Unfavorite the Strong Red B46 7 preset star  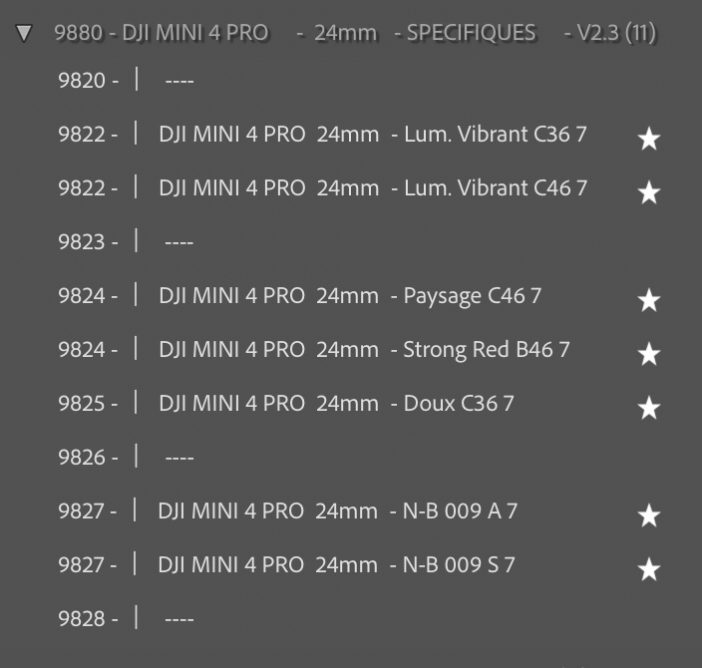coord(649,353)
